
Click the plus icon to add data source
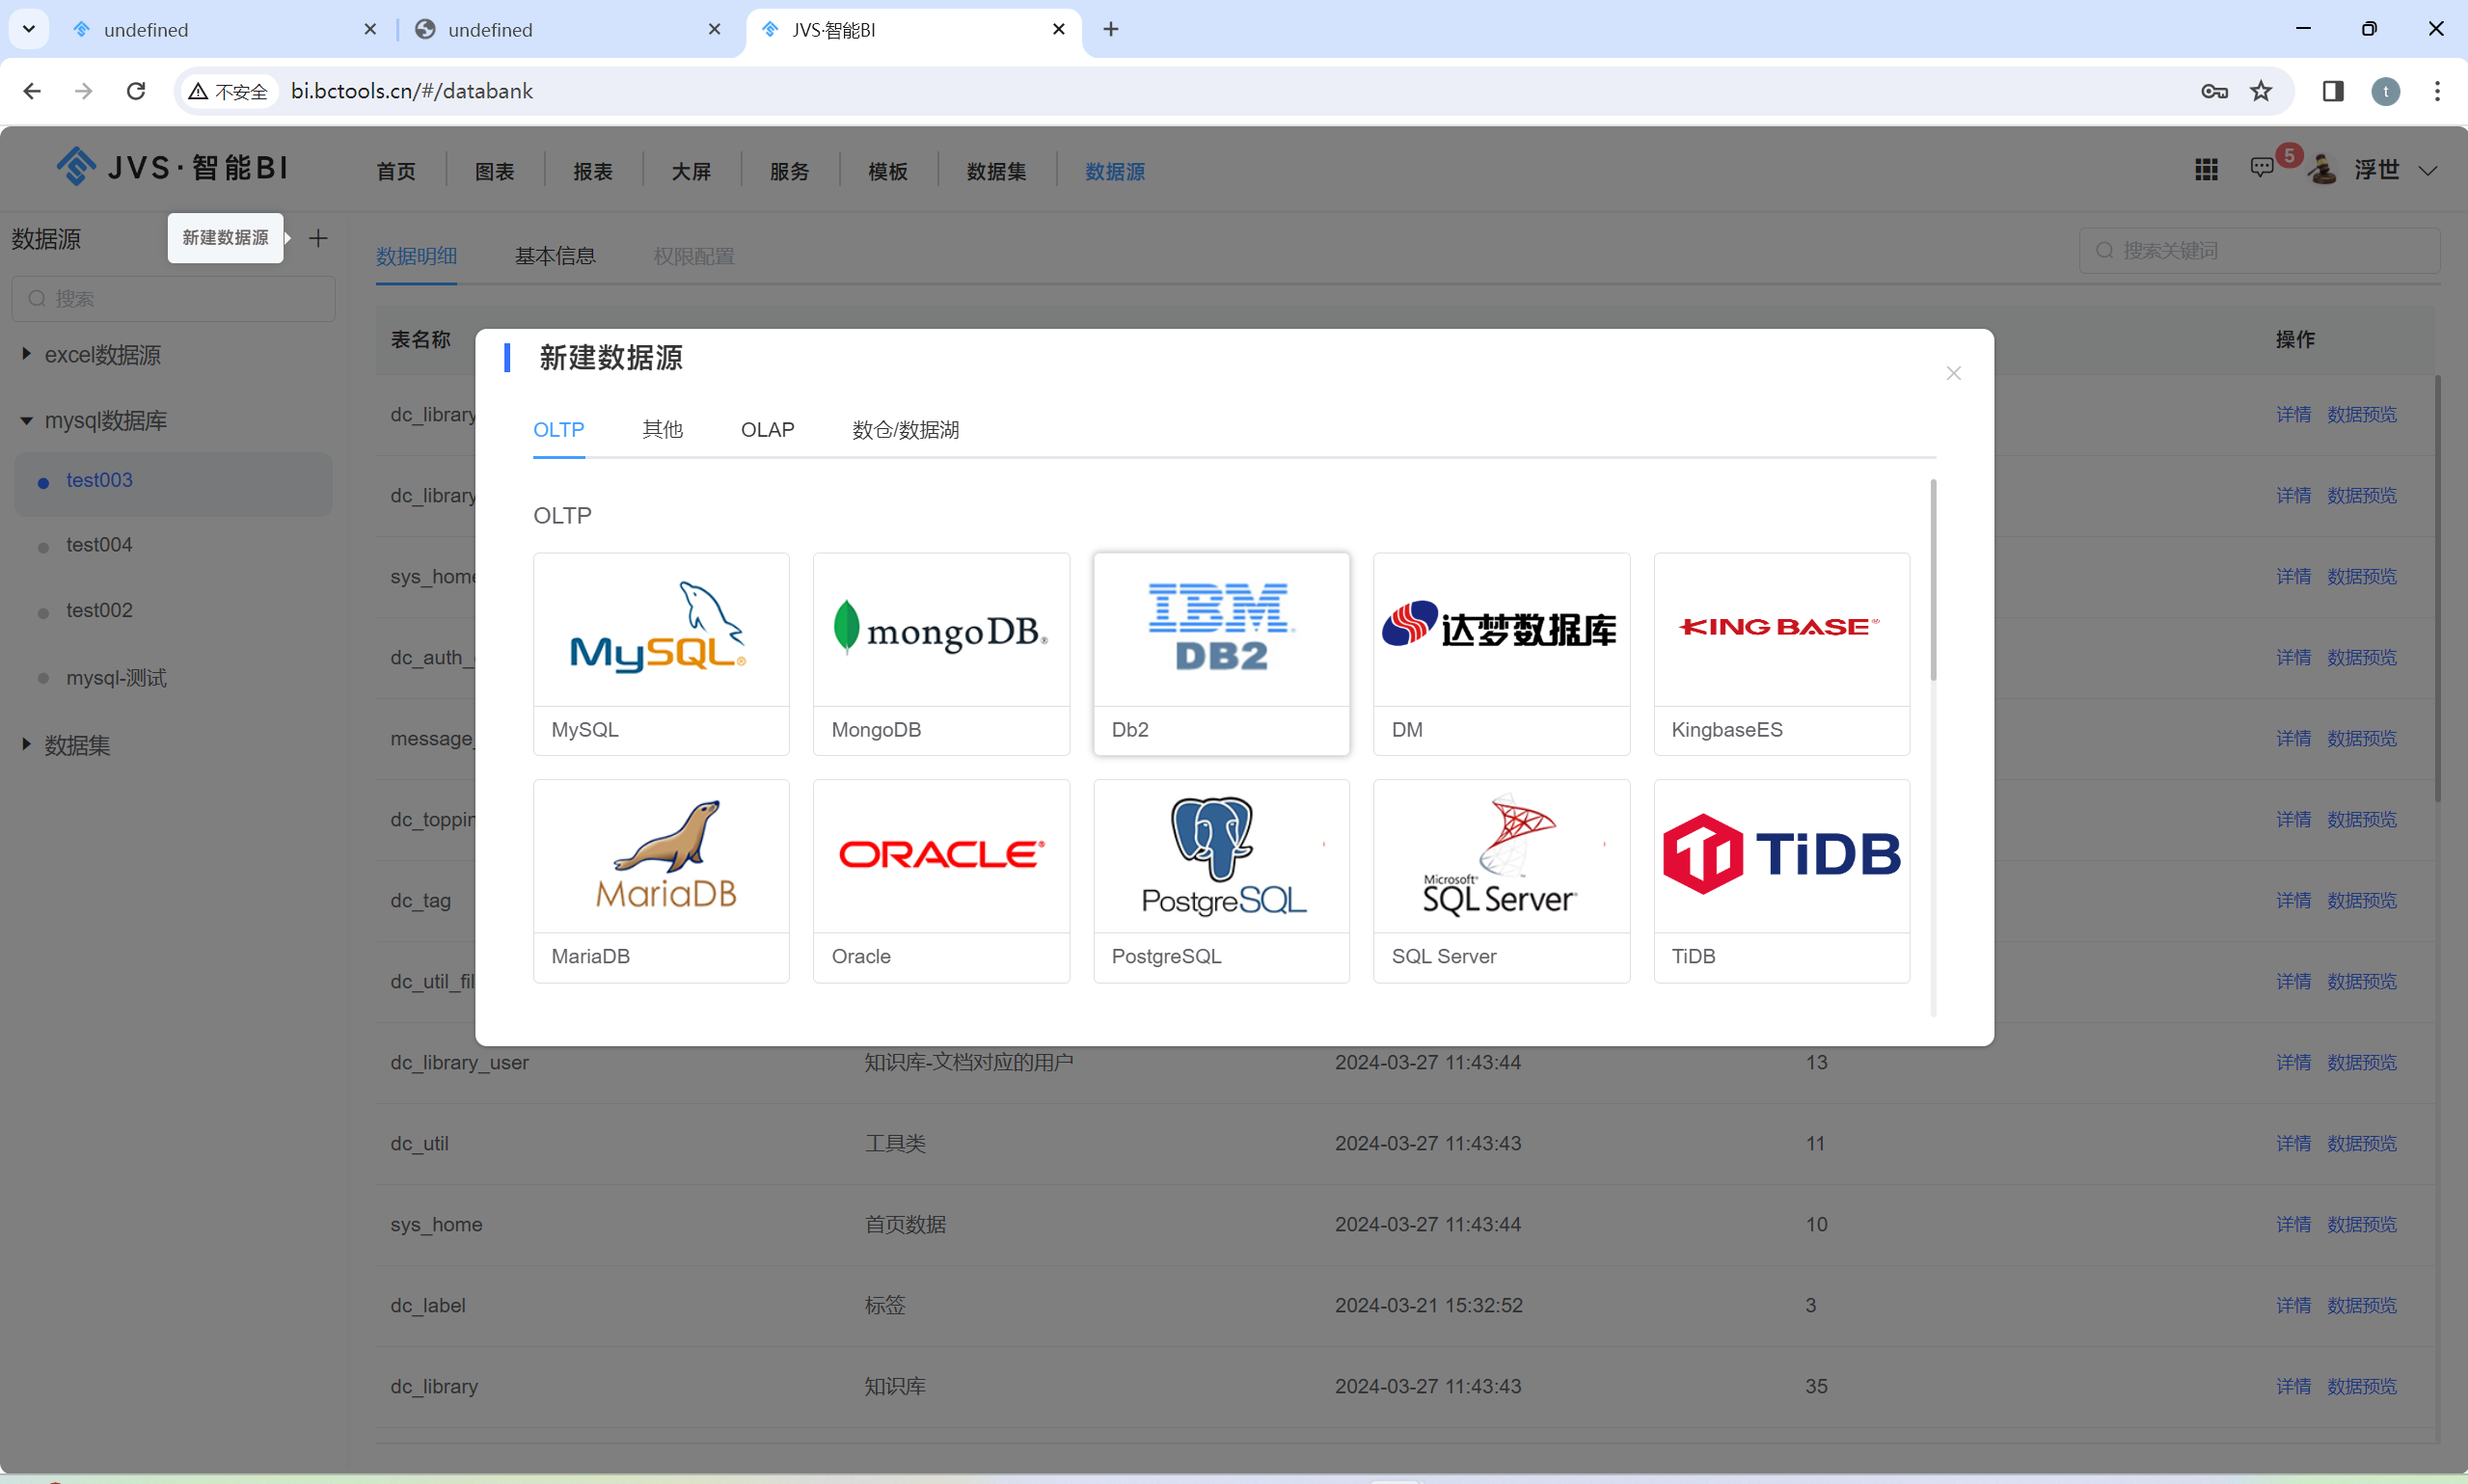(318, 238)
